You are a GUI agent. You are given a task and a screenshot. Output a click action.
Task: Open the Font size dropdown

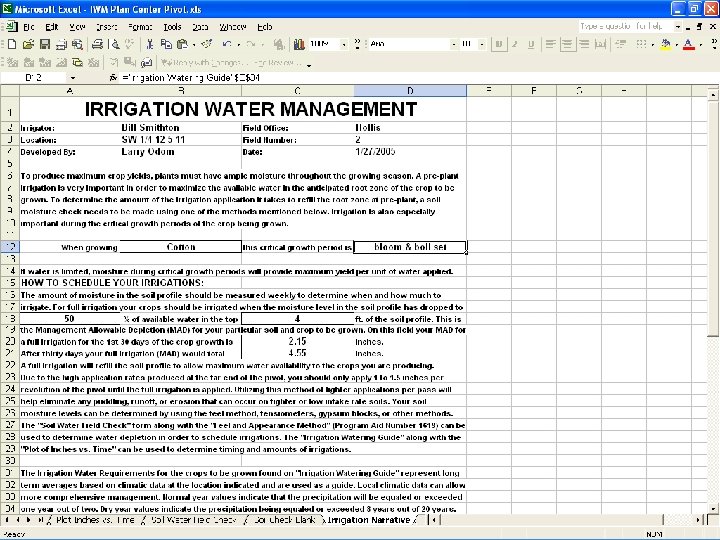click(x=482, y=45)
